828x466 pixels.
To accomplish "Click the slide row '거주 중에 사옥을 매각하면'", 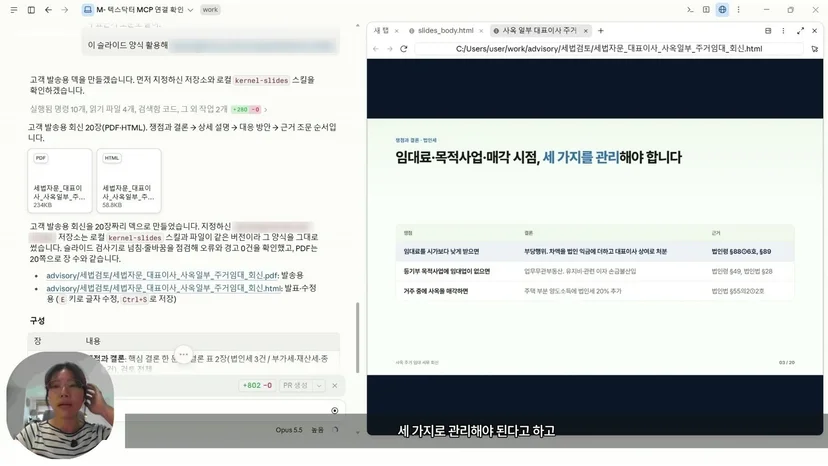I will click(595, 291).
